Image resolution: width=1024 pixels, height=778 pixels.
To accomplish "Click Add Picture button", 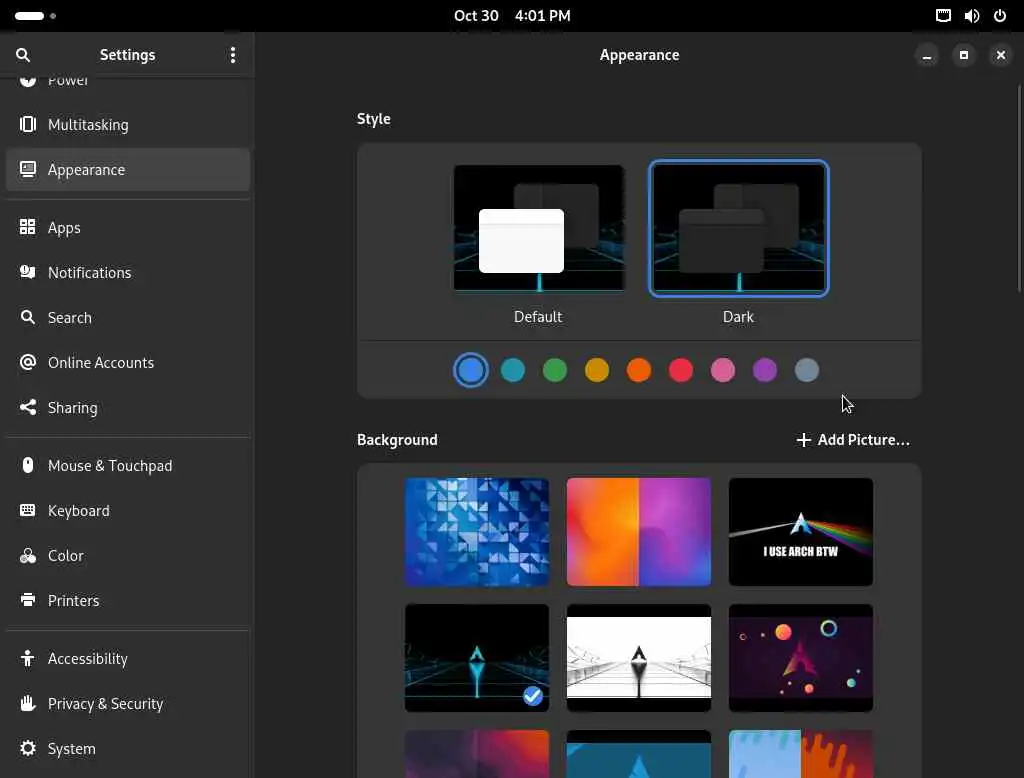I will pyautogui.click(x=853, y=440).
